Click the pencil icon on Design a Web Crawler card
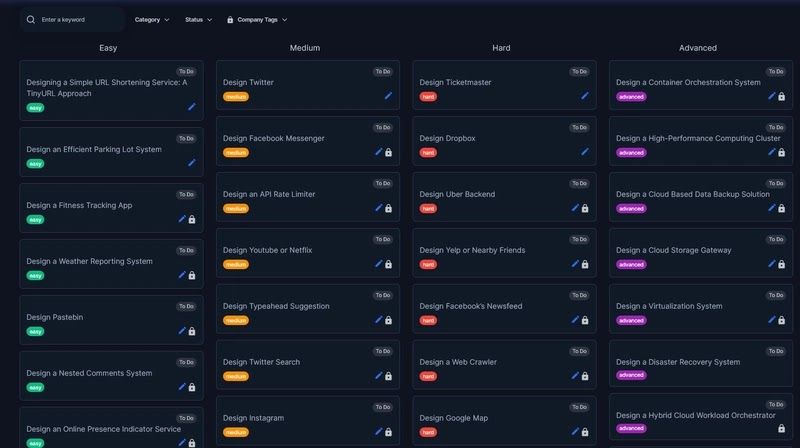This screenshot has height=448, width=800. [x=575, y=375]
